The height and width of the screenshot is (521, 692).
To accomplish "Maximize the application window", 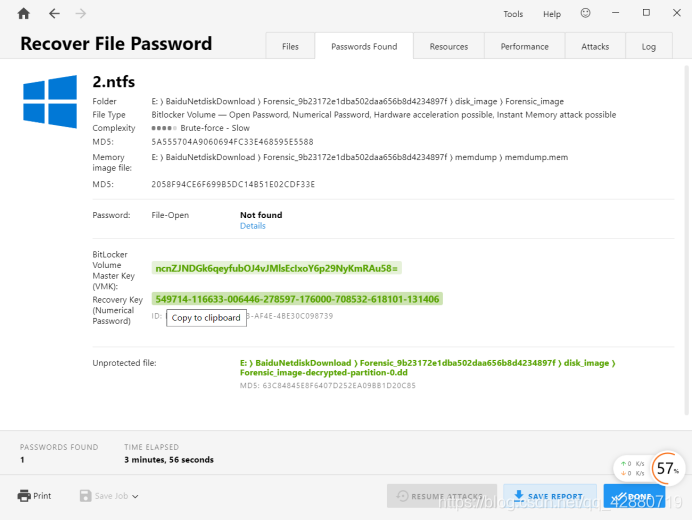I will [646, 13].
